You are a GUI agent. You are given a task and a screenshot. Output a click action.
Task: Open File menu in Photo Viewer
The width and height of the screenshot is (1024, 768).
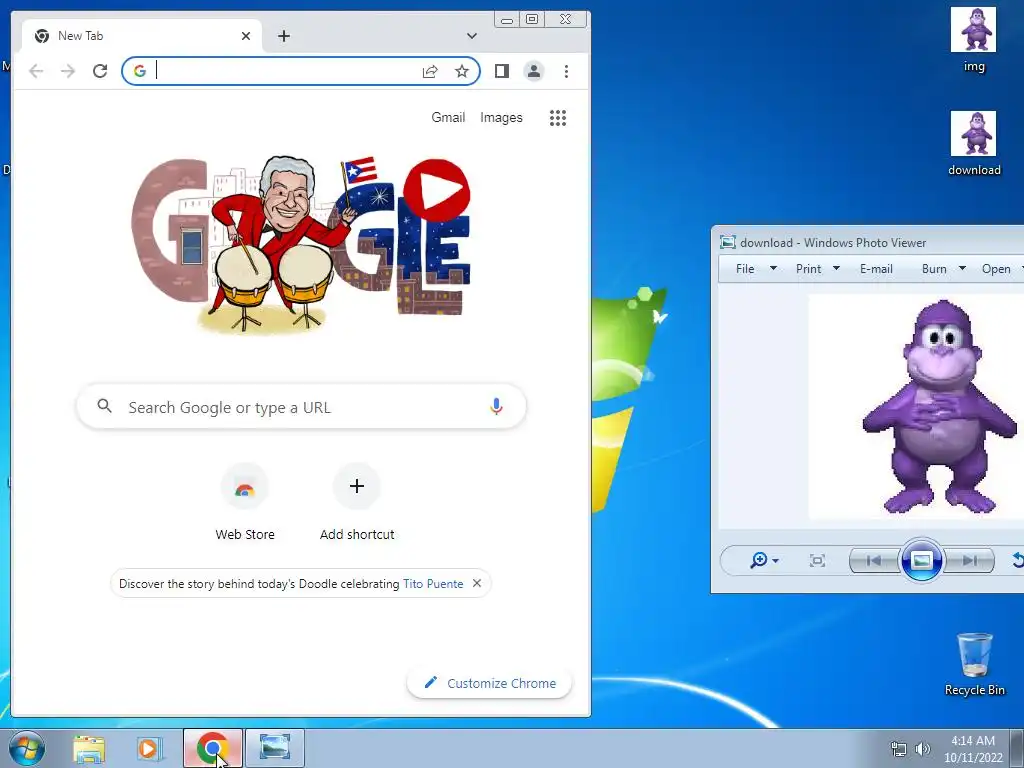click(755, 269)
